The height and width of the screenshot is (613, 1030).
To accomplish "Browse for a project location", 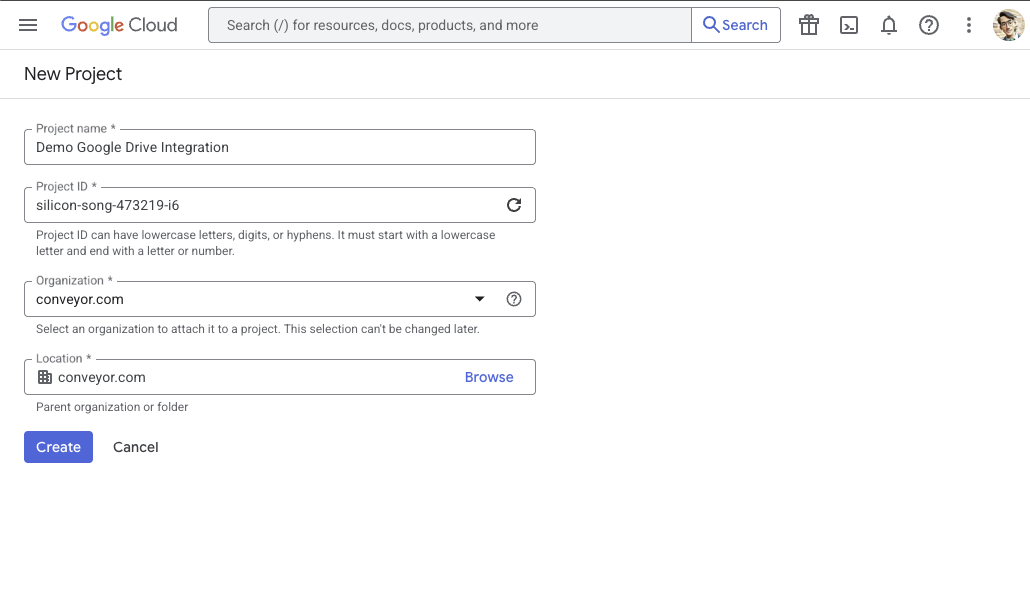I will [489, 377].
